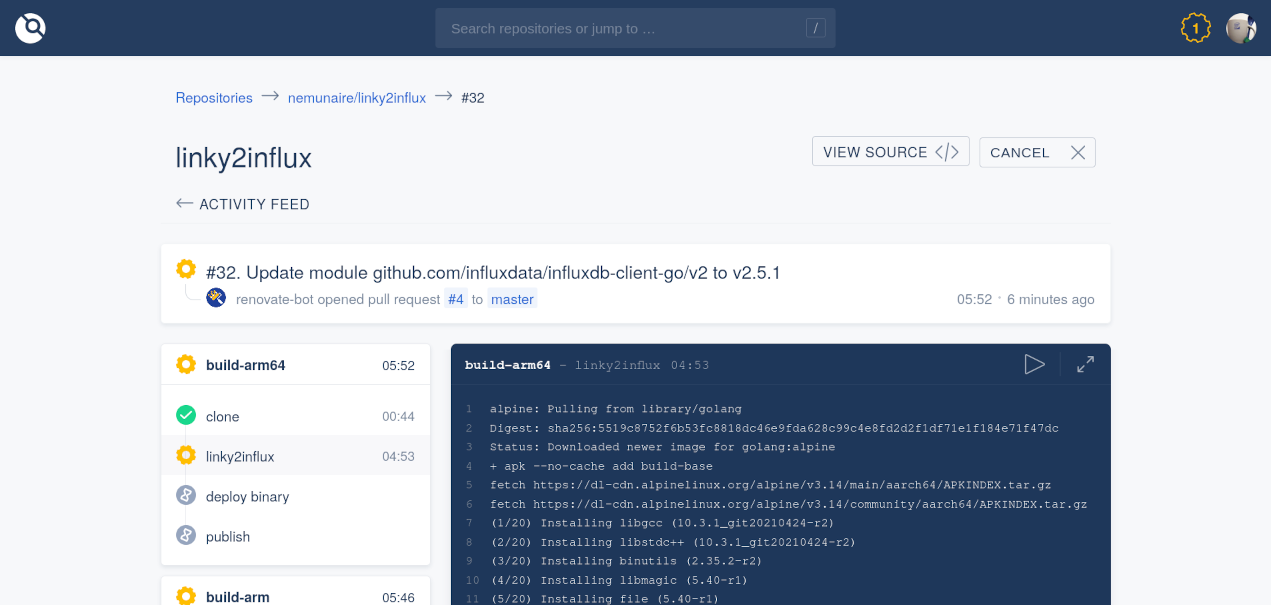This screenshot has width=1271, height=605.
Task: Cancel the running build
Action: click(x=1037, y=152)
